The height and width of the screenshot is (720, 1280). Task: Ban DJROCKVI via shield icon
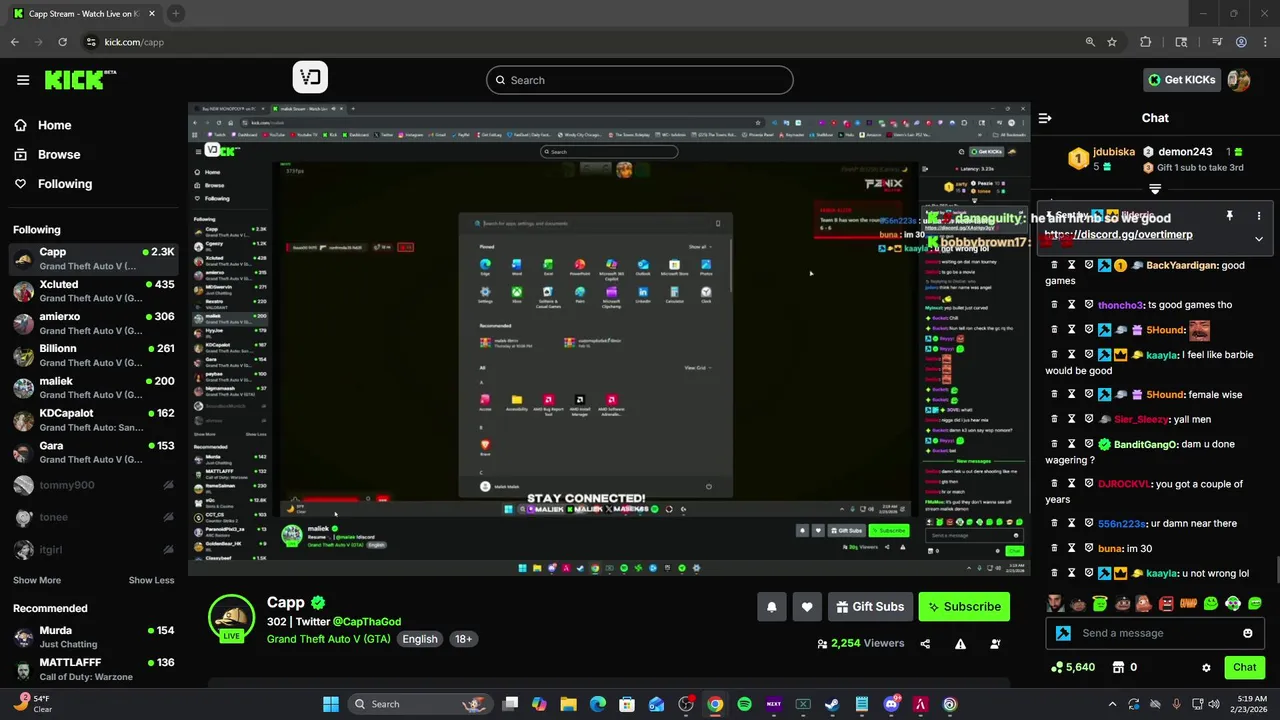click(1089, 484)
